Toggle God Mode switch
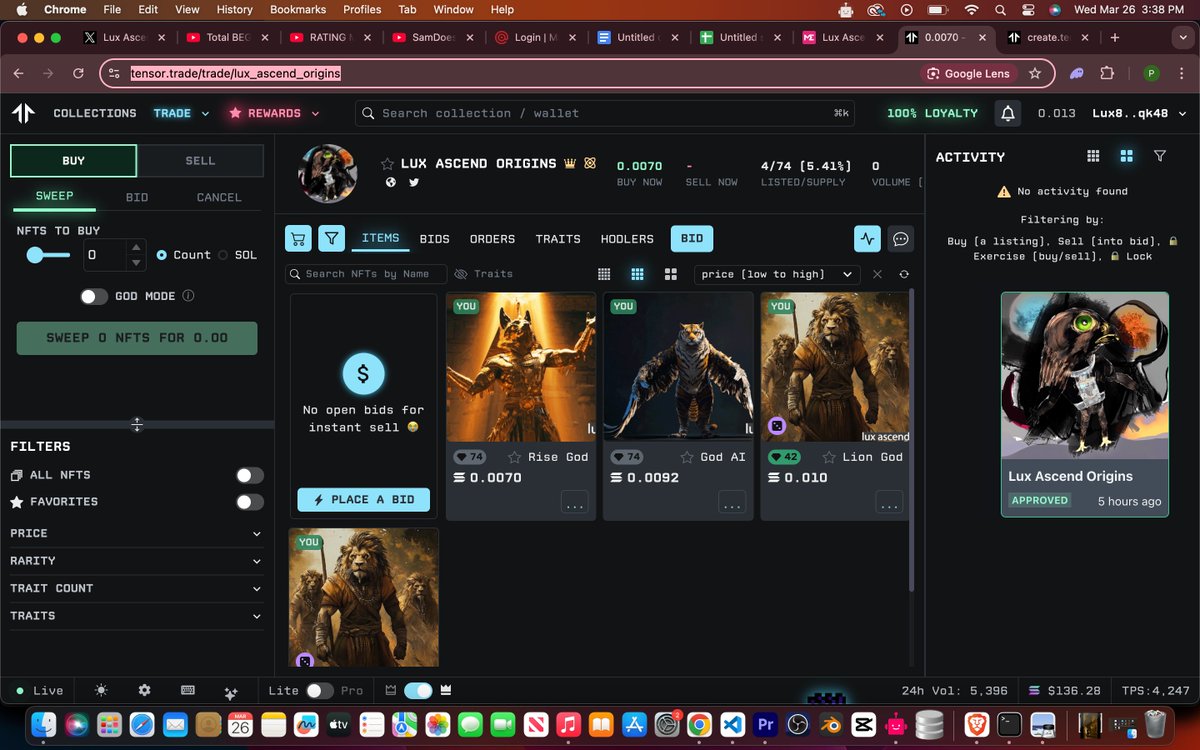The height and width of the screenshot is (750, 1200). tap(94, 296)
